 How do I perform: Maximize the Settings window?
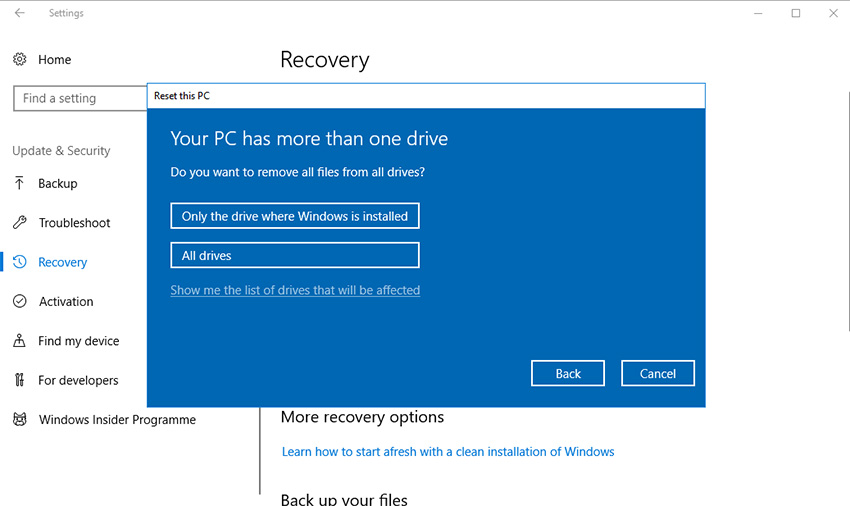coord(796,13)
